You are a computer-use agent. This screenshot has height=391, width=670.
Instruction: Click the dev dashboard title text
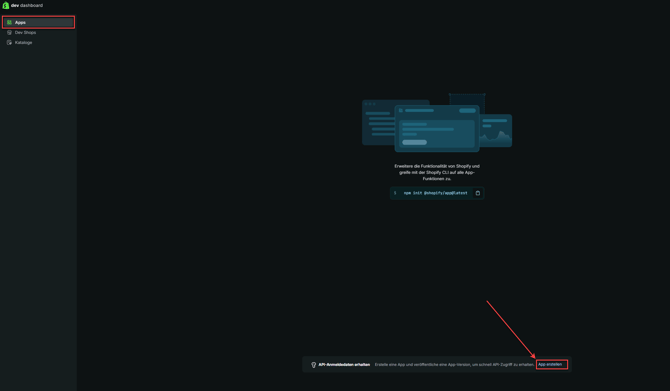tap(27, 6)
